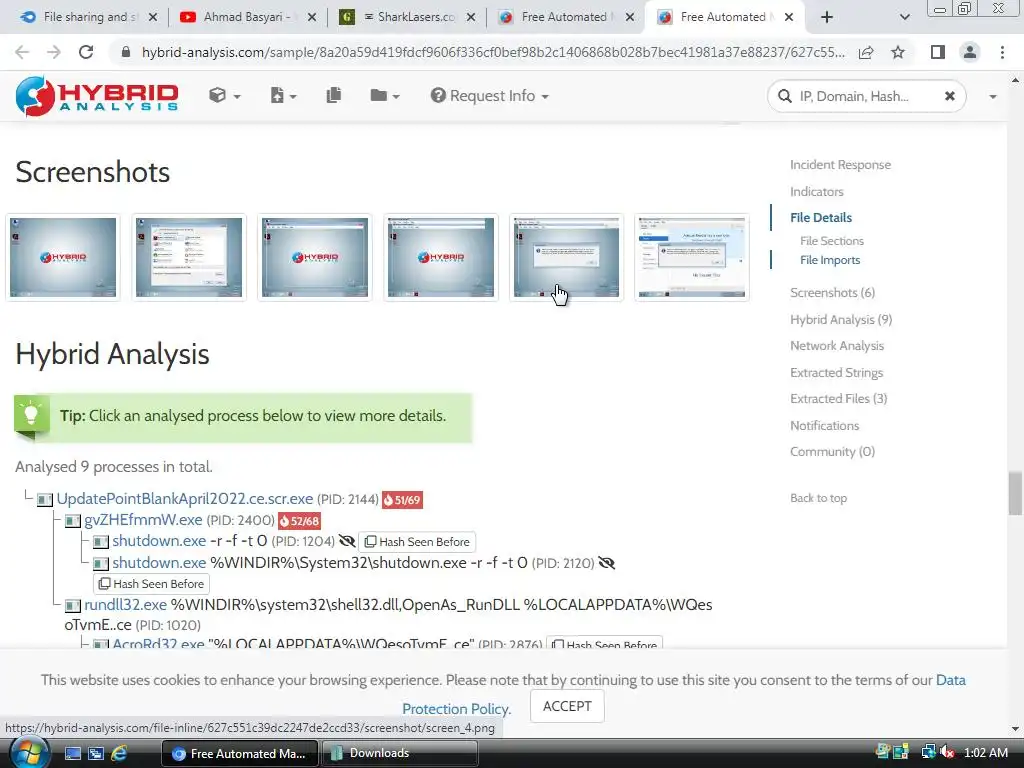The image size is (1024, 768).
Task: Open the Chrome profile avatar icon
Action: pyautogui.click(x=970, y=52)
